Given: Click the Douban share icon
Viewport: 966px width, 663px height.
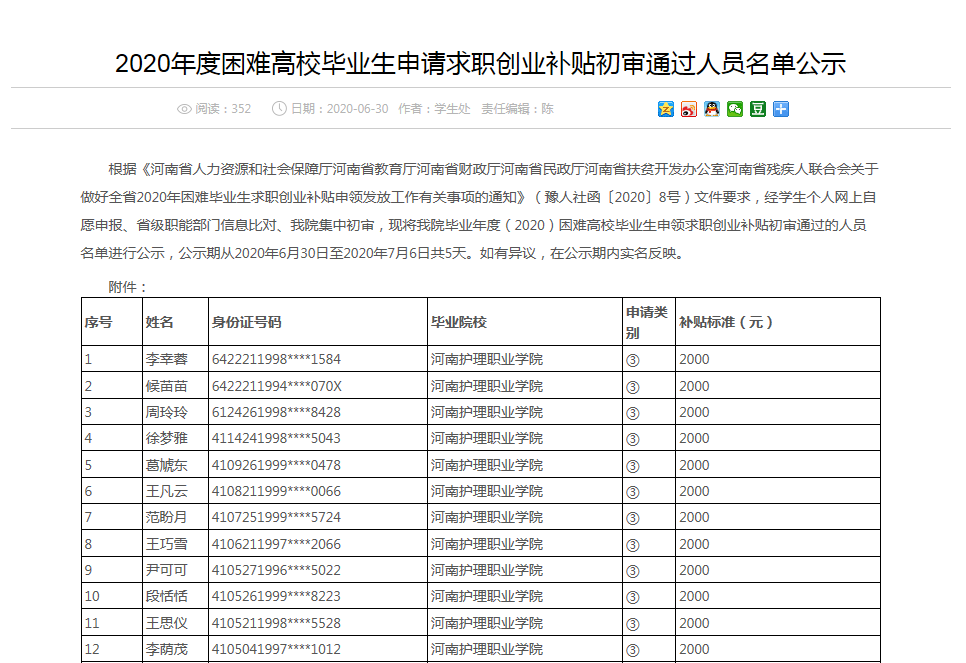Looking at the screenshot, I should tap(758, 109).
